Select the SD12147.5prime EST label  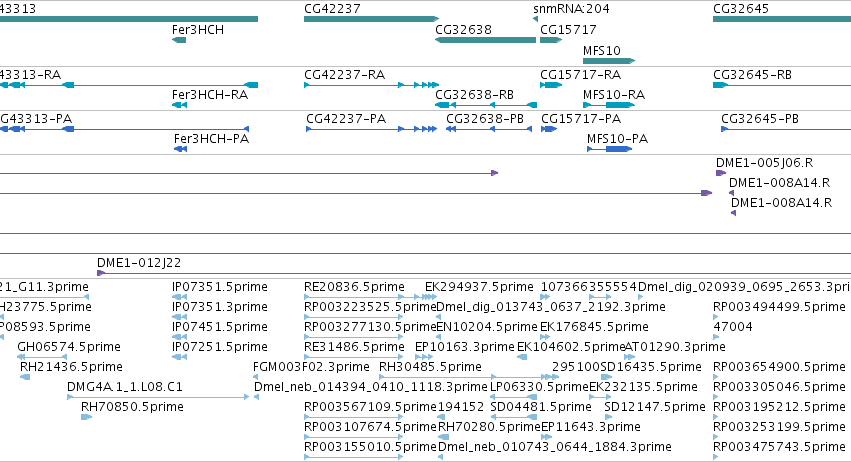[655, 407]
